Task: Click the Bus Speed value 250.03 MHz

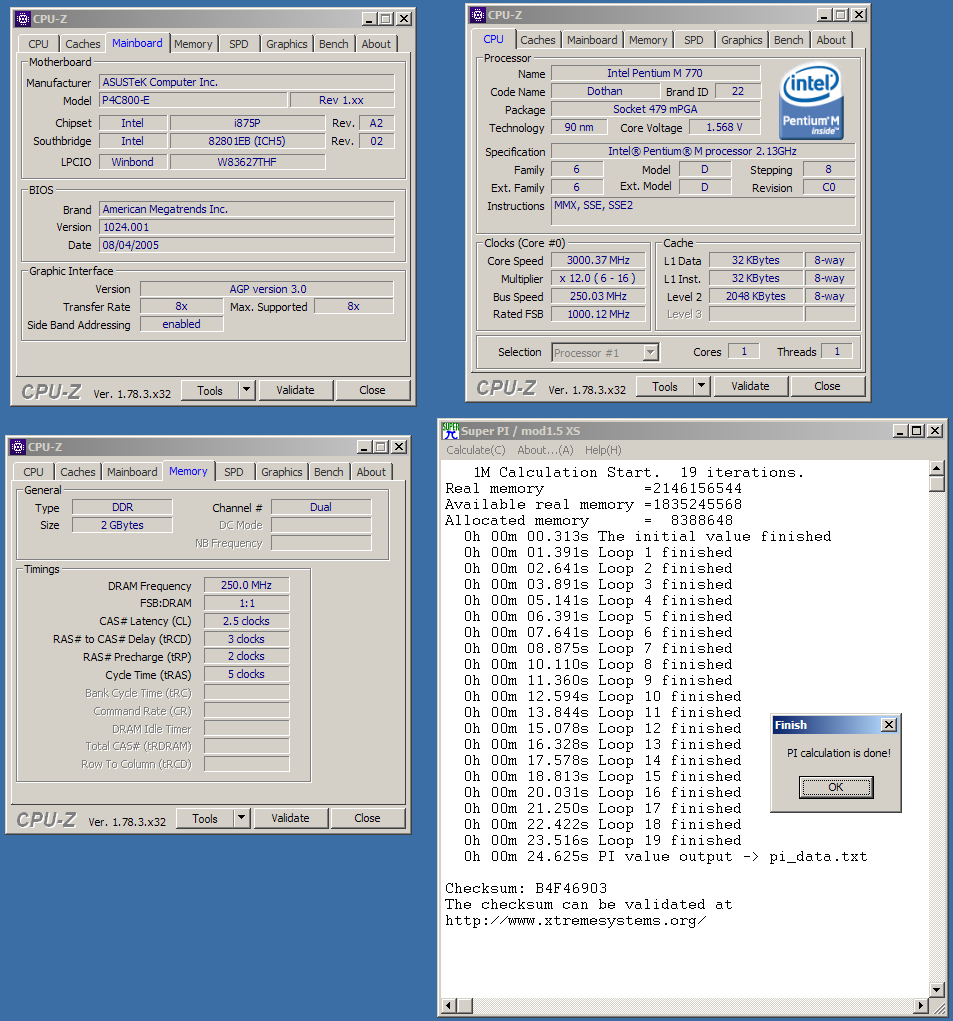Action: click(598, 296)
